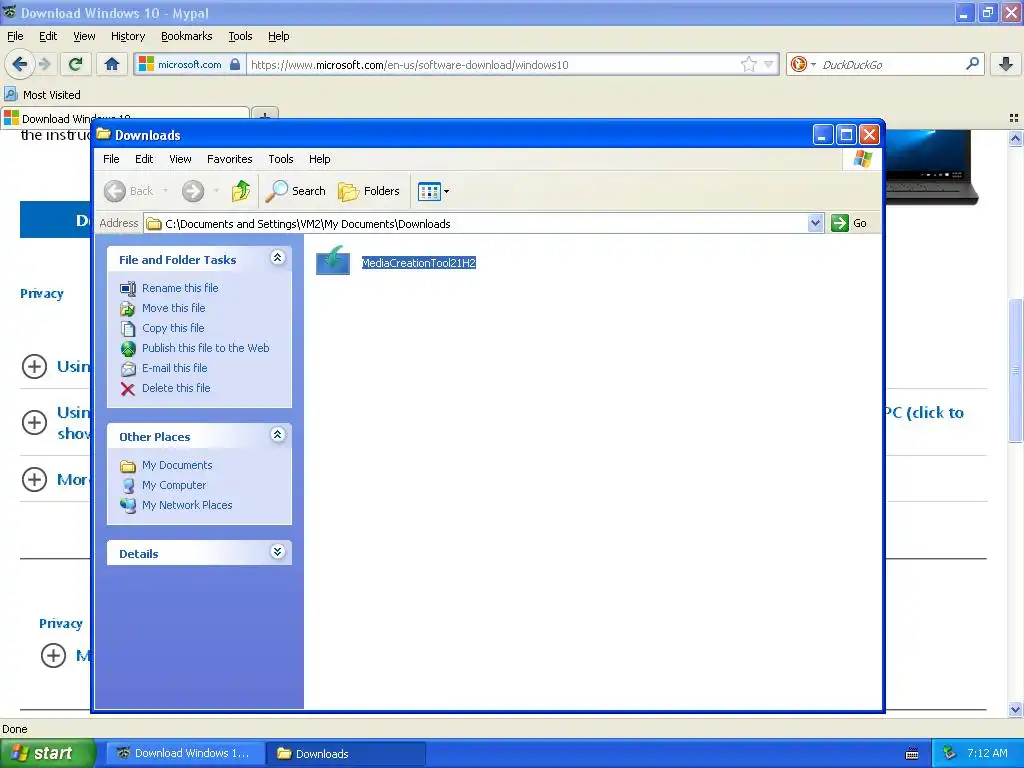1024x768 pixels.
Task: Open My Documents from Other Places
Action: [x=177, y=465]
